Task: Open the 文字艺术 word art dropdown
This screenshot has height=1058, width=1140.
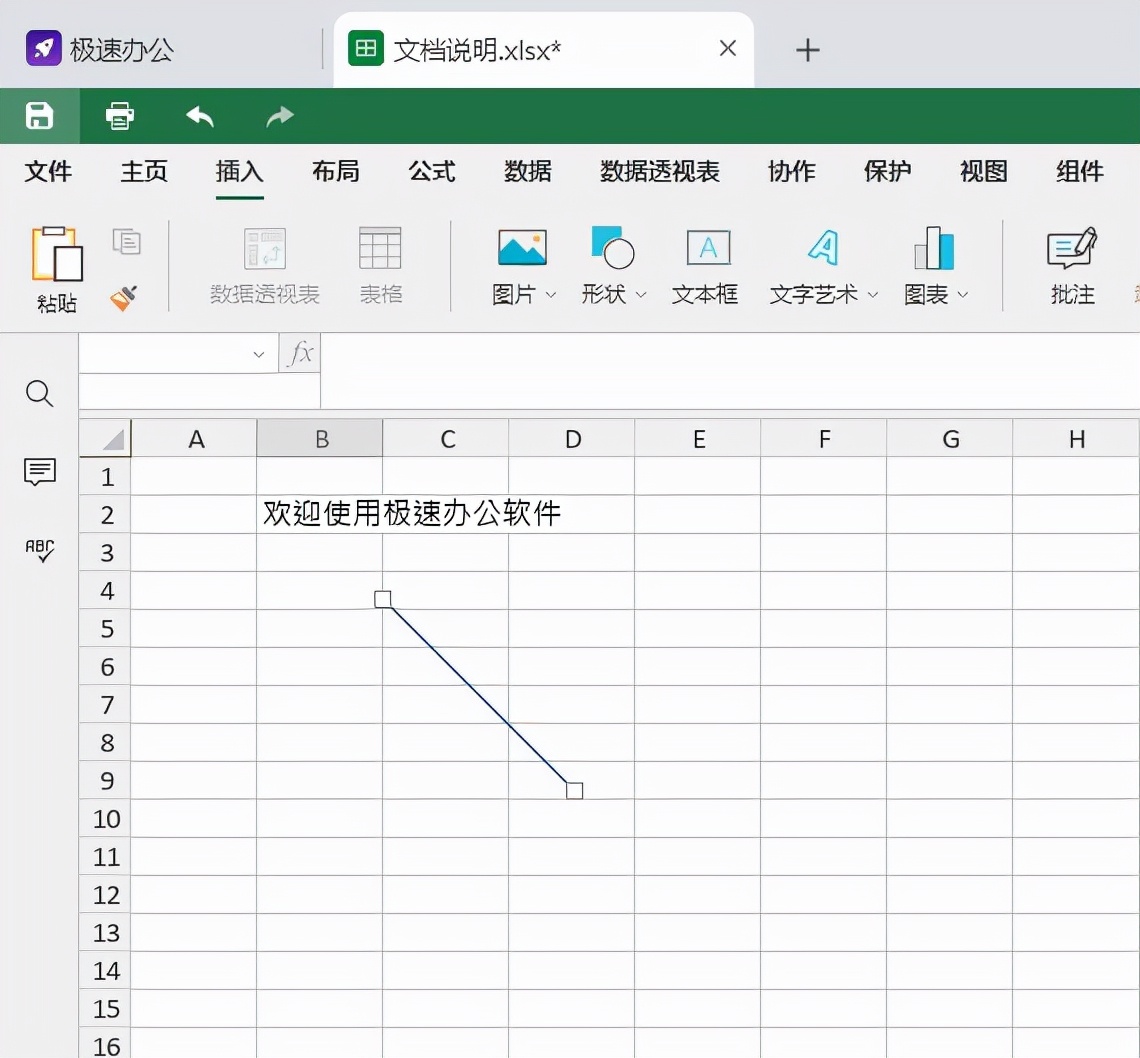Action: pos(872,296)
